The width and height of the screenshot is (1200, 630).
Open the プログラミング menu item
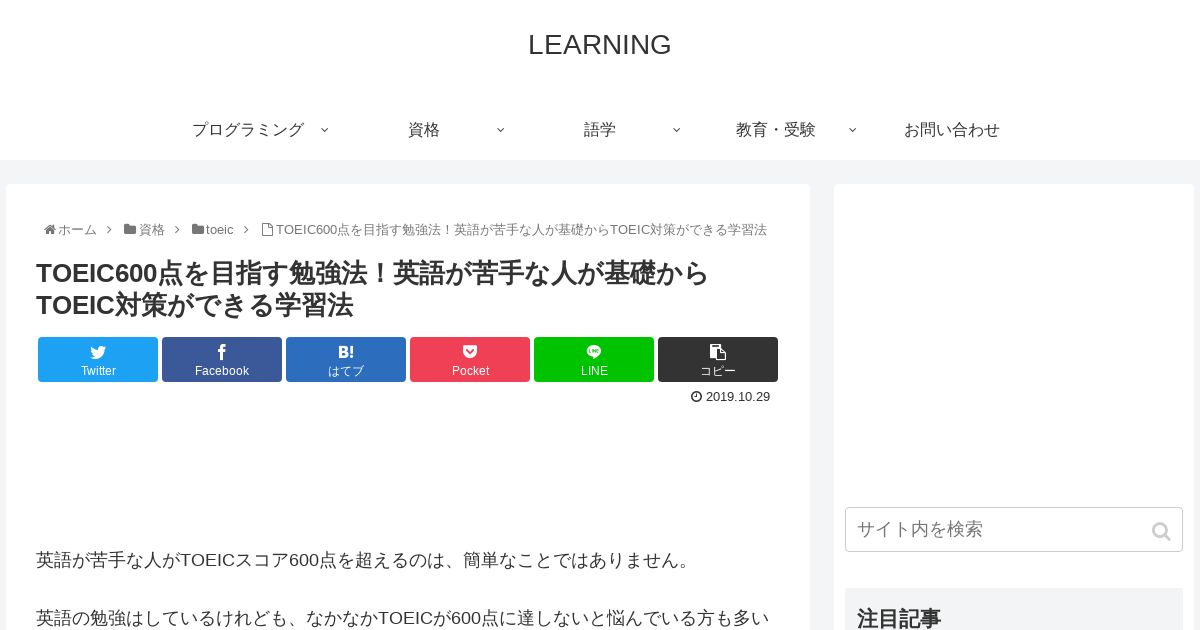[248, 130]
